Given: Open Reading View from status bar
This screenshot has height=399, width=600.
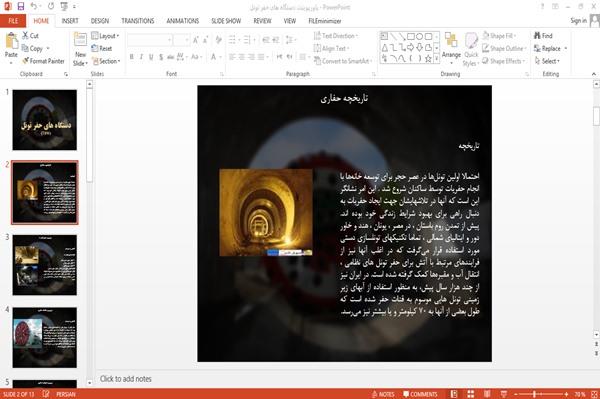Looking at the screenshot, I should pos(487,394).
